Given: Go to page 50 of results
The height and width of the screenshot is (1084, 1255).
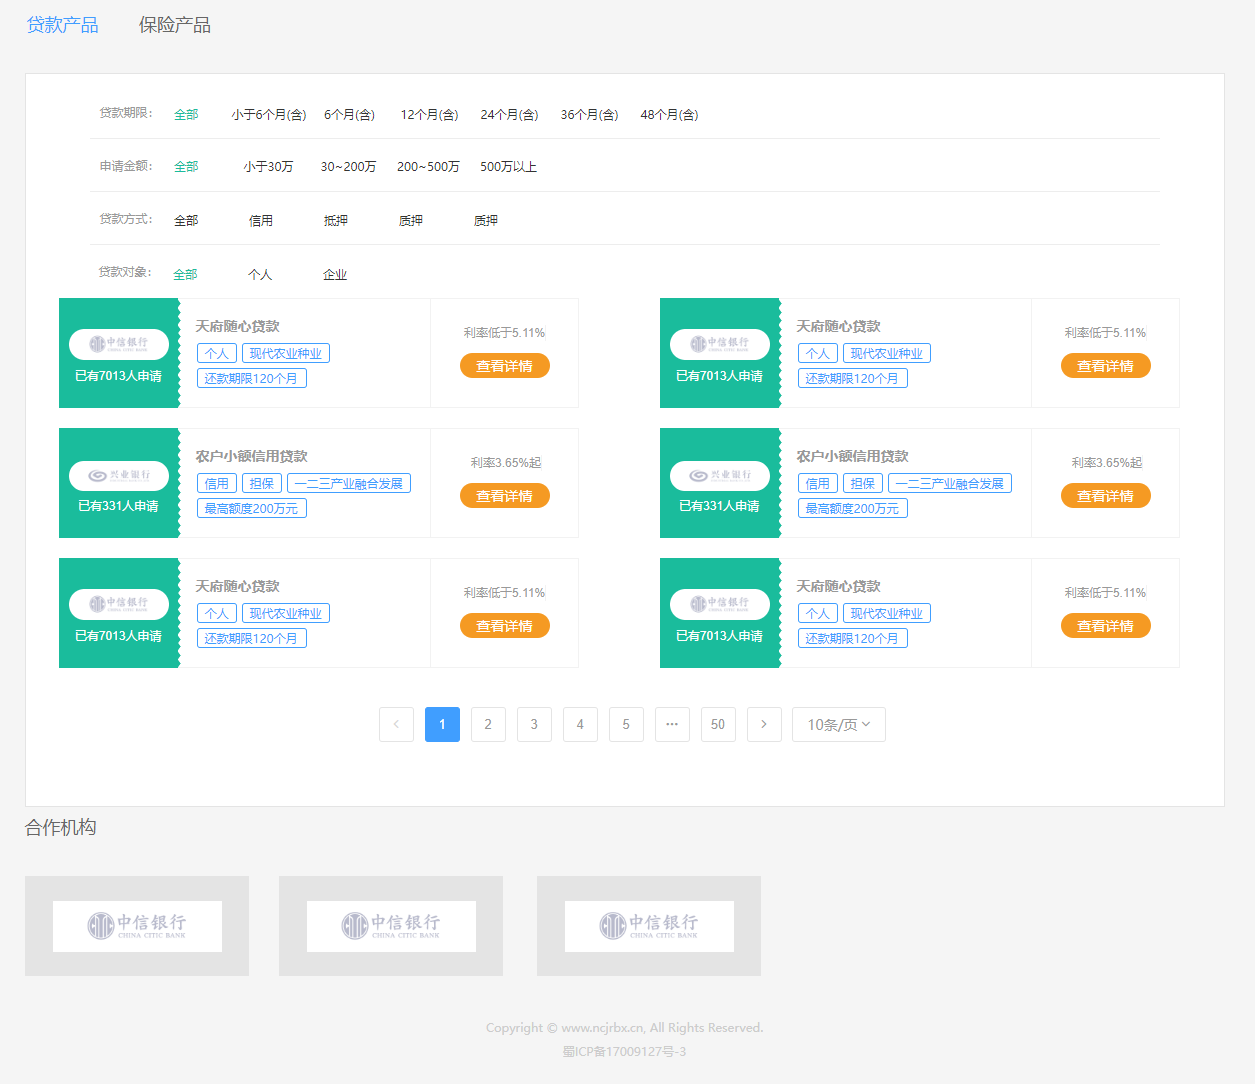Looking at the screenshot, I should point(718,724).
